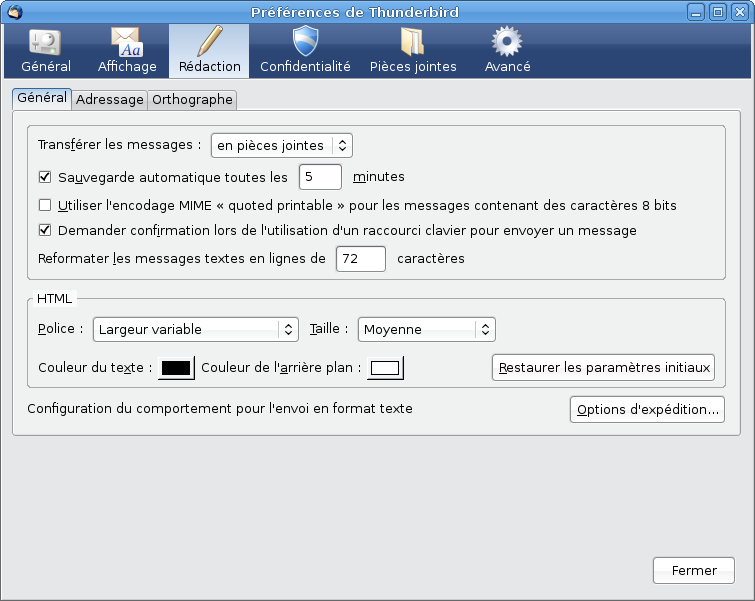Screen dimensions: 755x601
Task: Switch to the Adressage tab
Action: click(110, 100)
